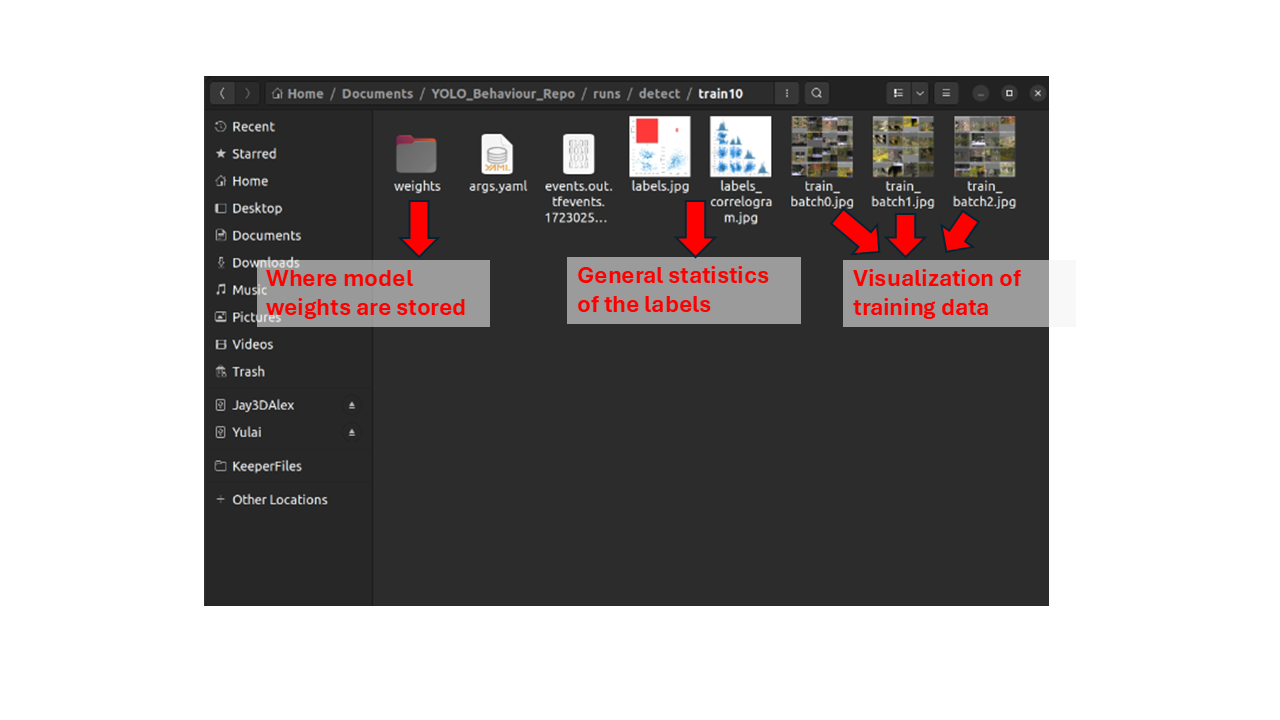Click the Trash bin icon in sidebar
The width and height of the screenshot is (1280, 720).
click(221, 371)
